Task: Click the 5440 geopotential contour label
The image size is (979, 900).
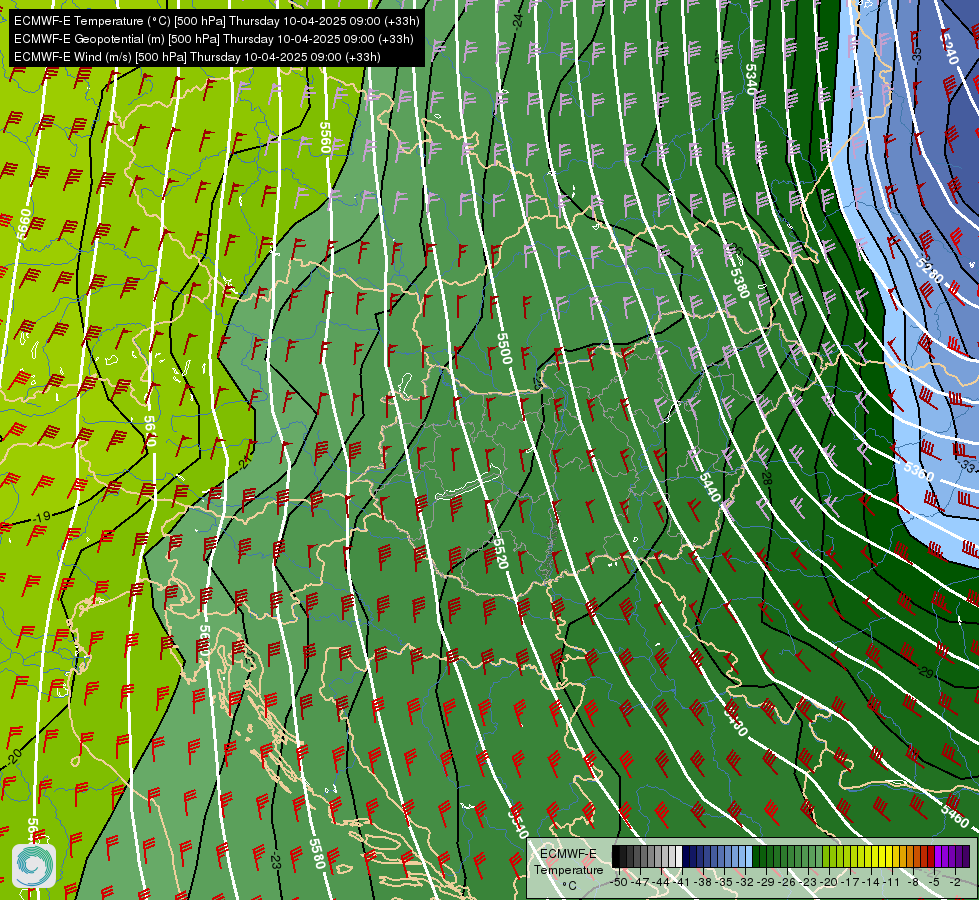Action: tap(709, 487)
